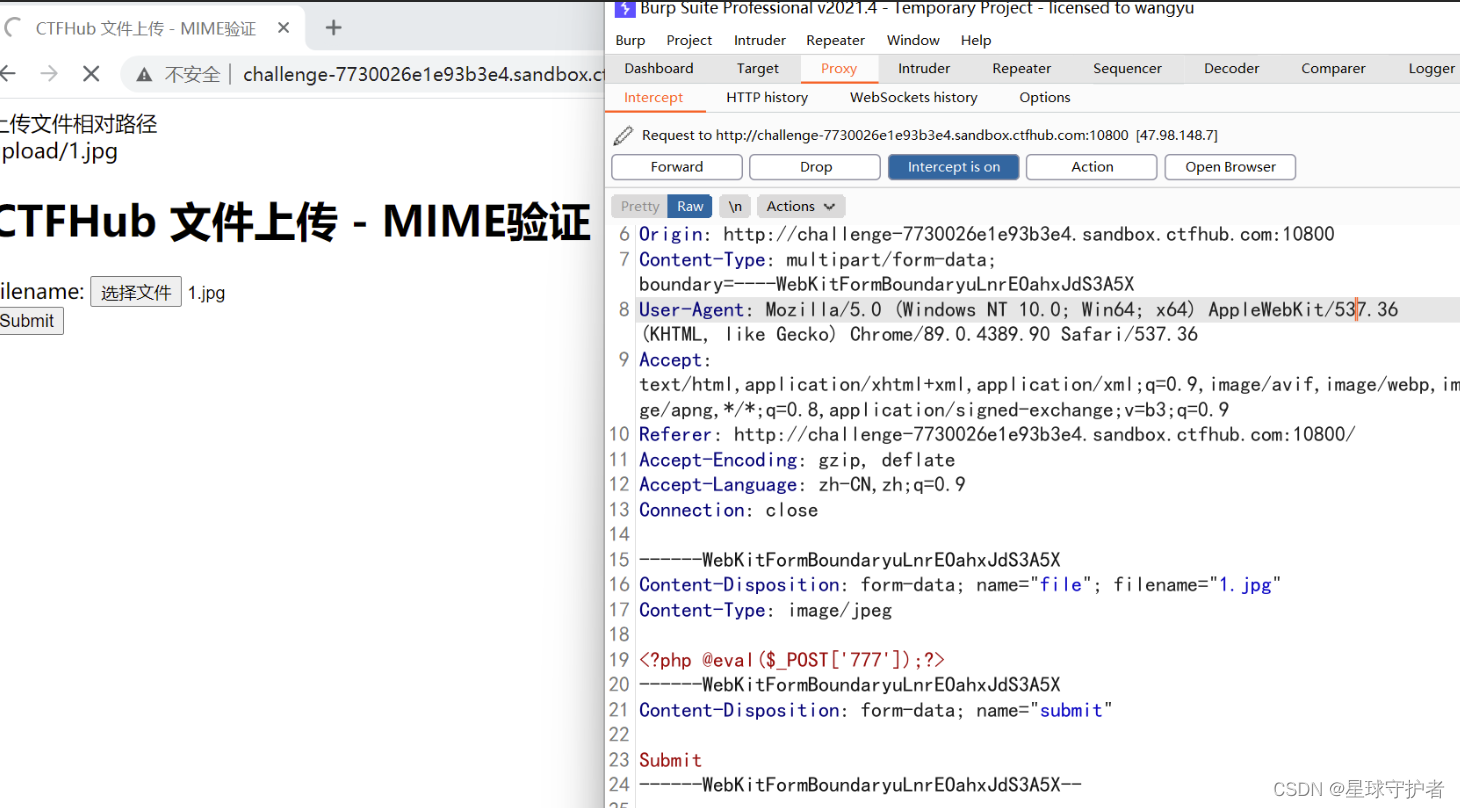
Task: Open the HTTP history sub-tab
Action: coord(767,97)
